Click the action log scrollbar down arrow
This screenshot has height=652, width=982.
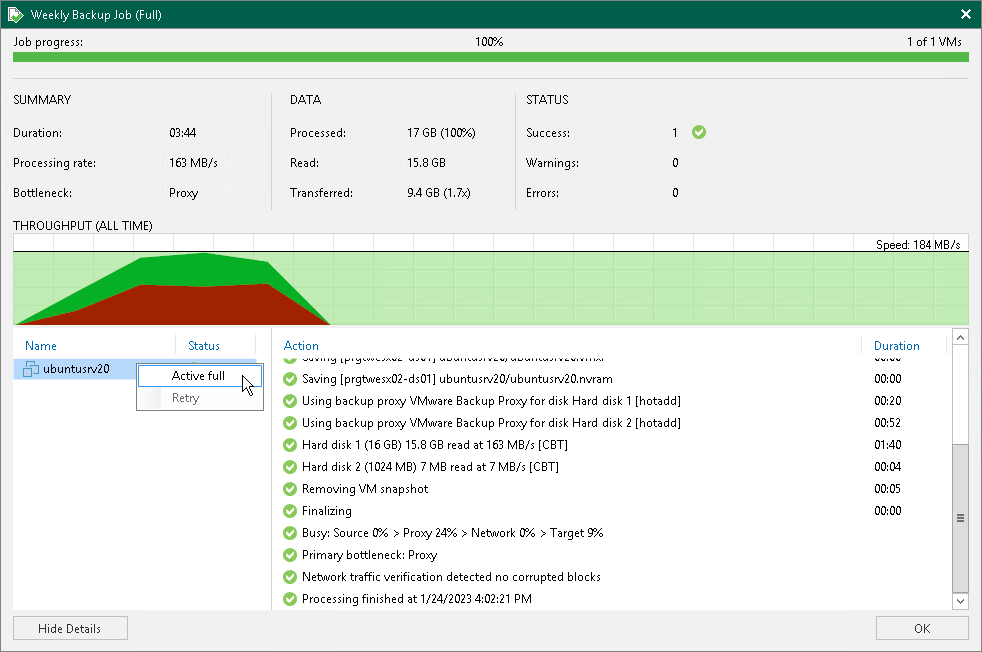(x=960, y=601)
